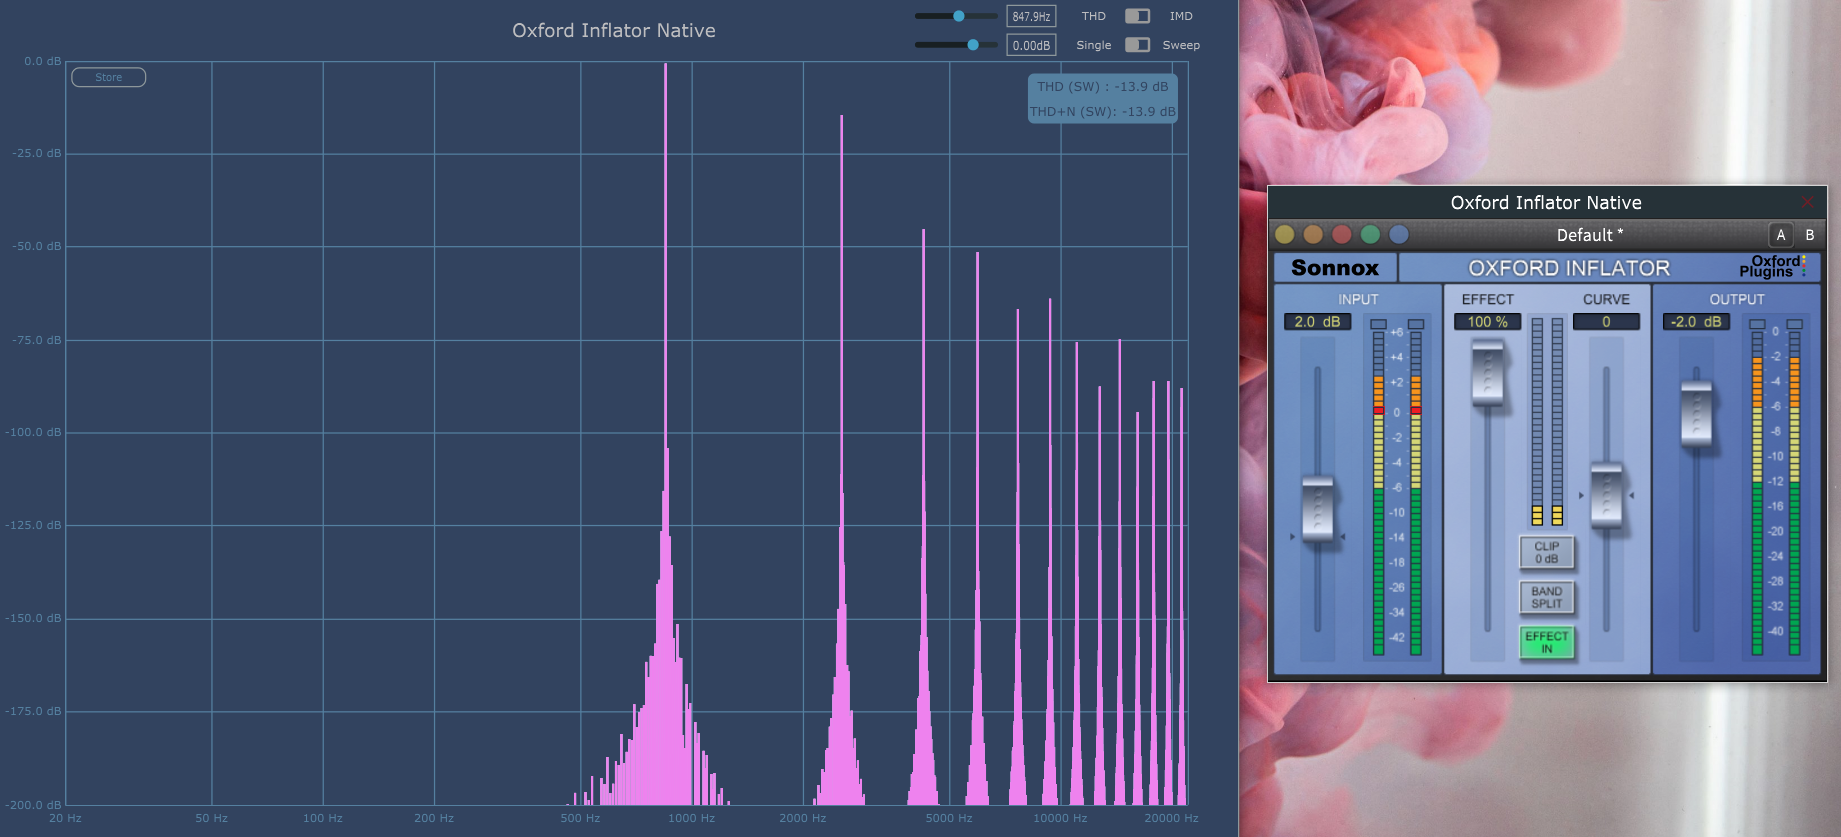Click the Oxford Inflator Native graph title

pyautogui.click(x=614, y=30)
